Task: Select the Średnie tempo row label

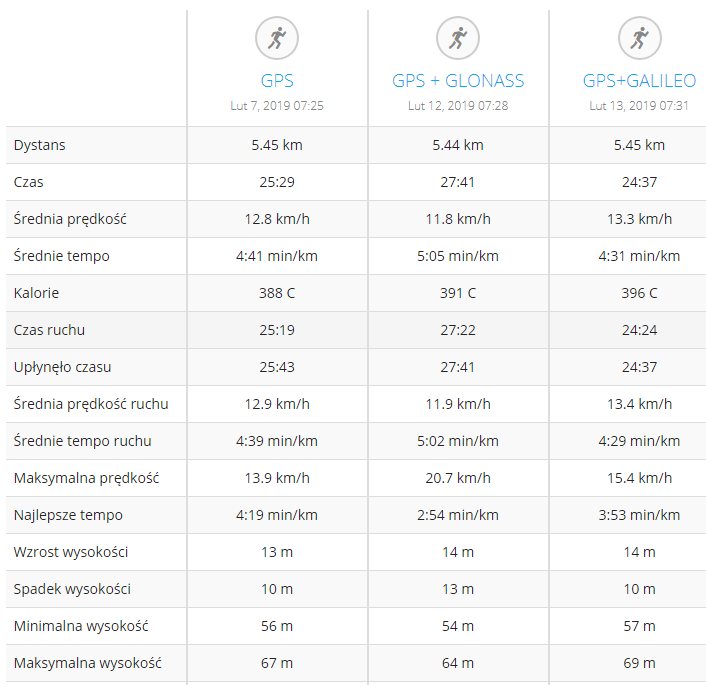Action: (62, 256)
